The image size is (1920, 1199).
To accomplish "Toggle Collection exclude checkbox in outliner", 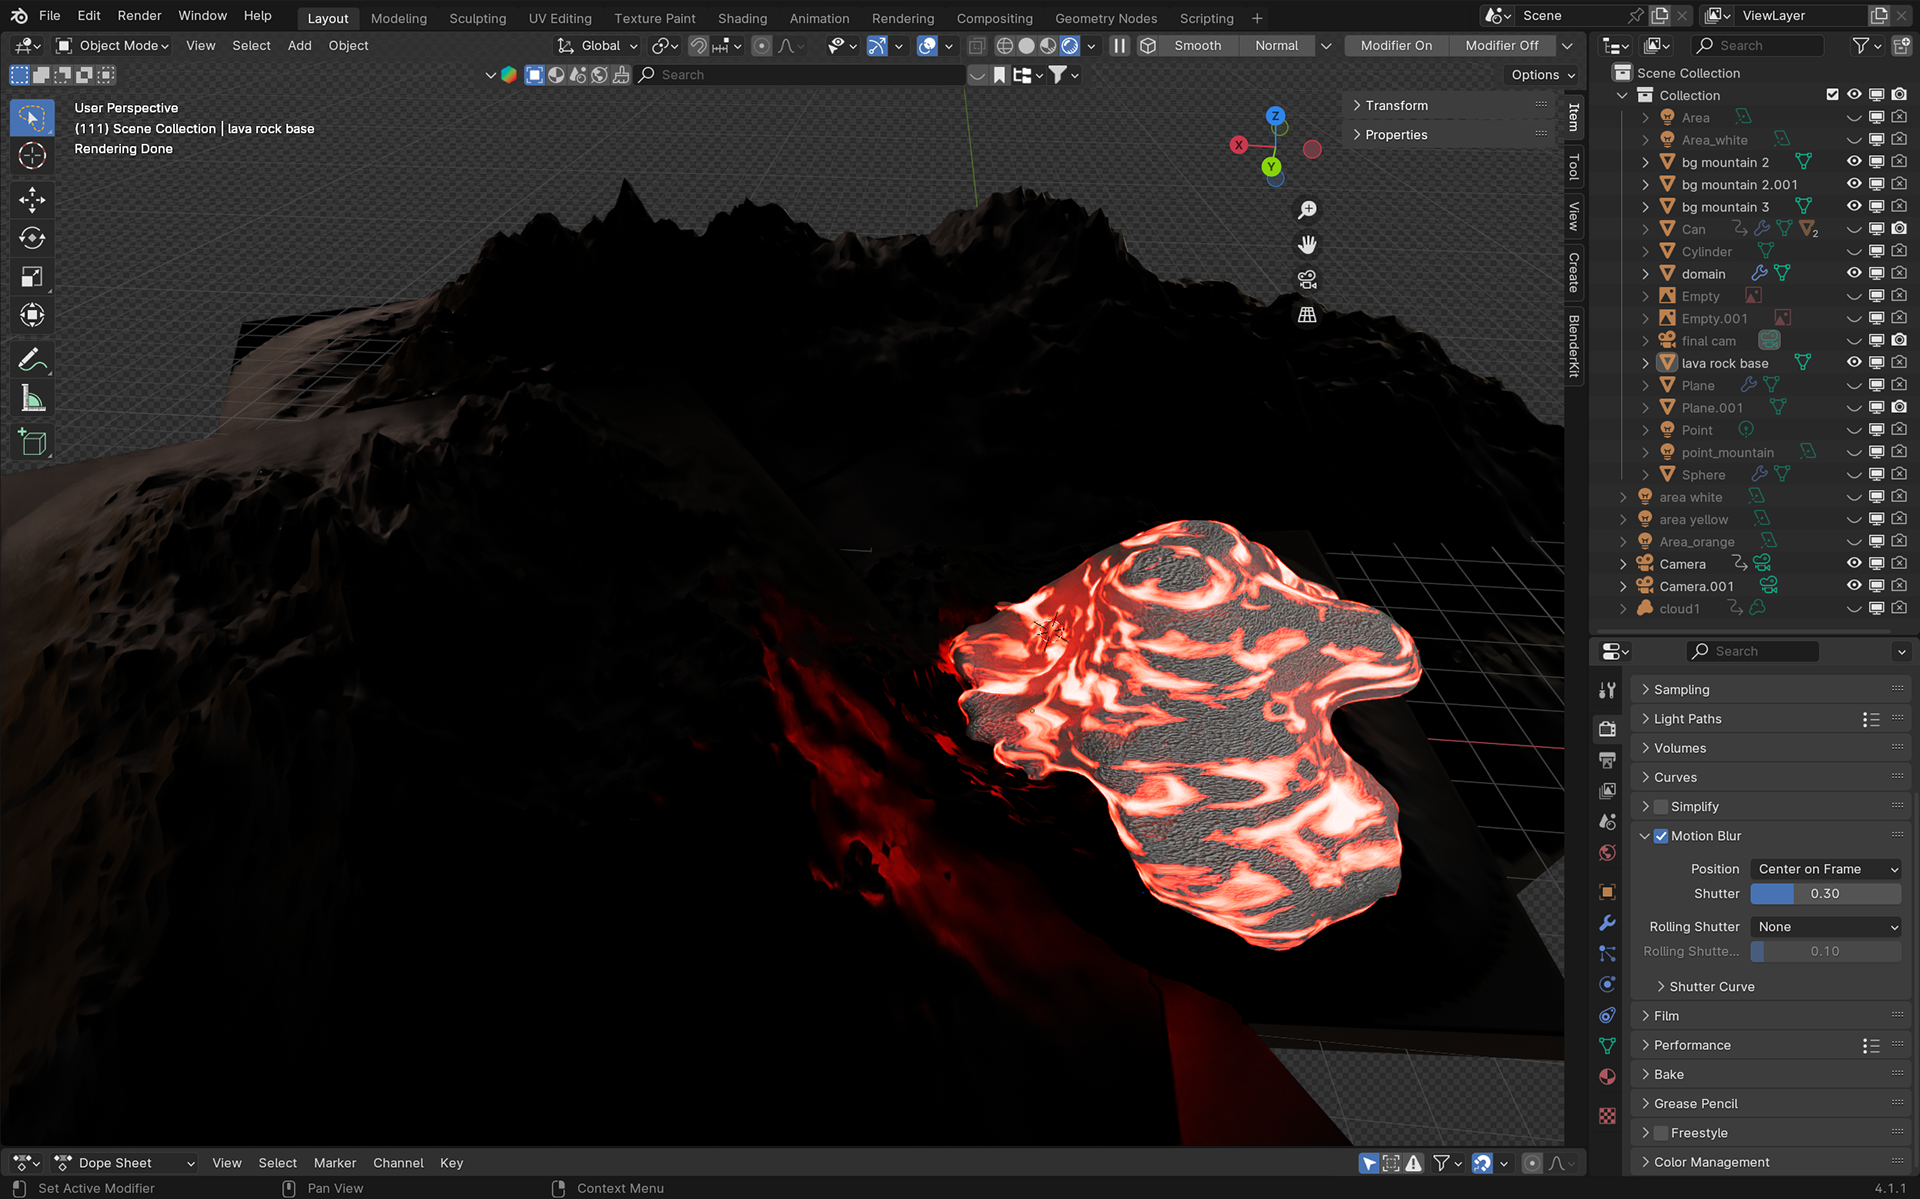I will click(1832, 95).
